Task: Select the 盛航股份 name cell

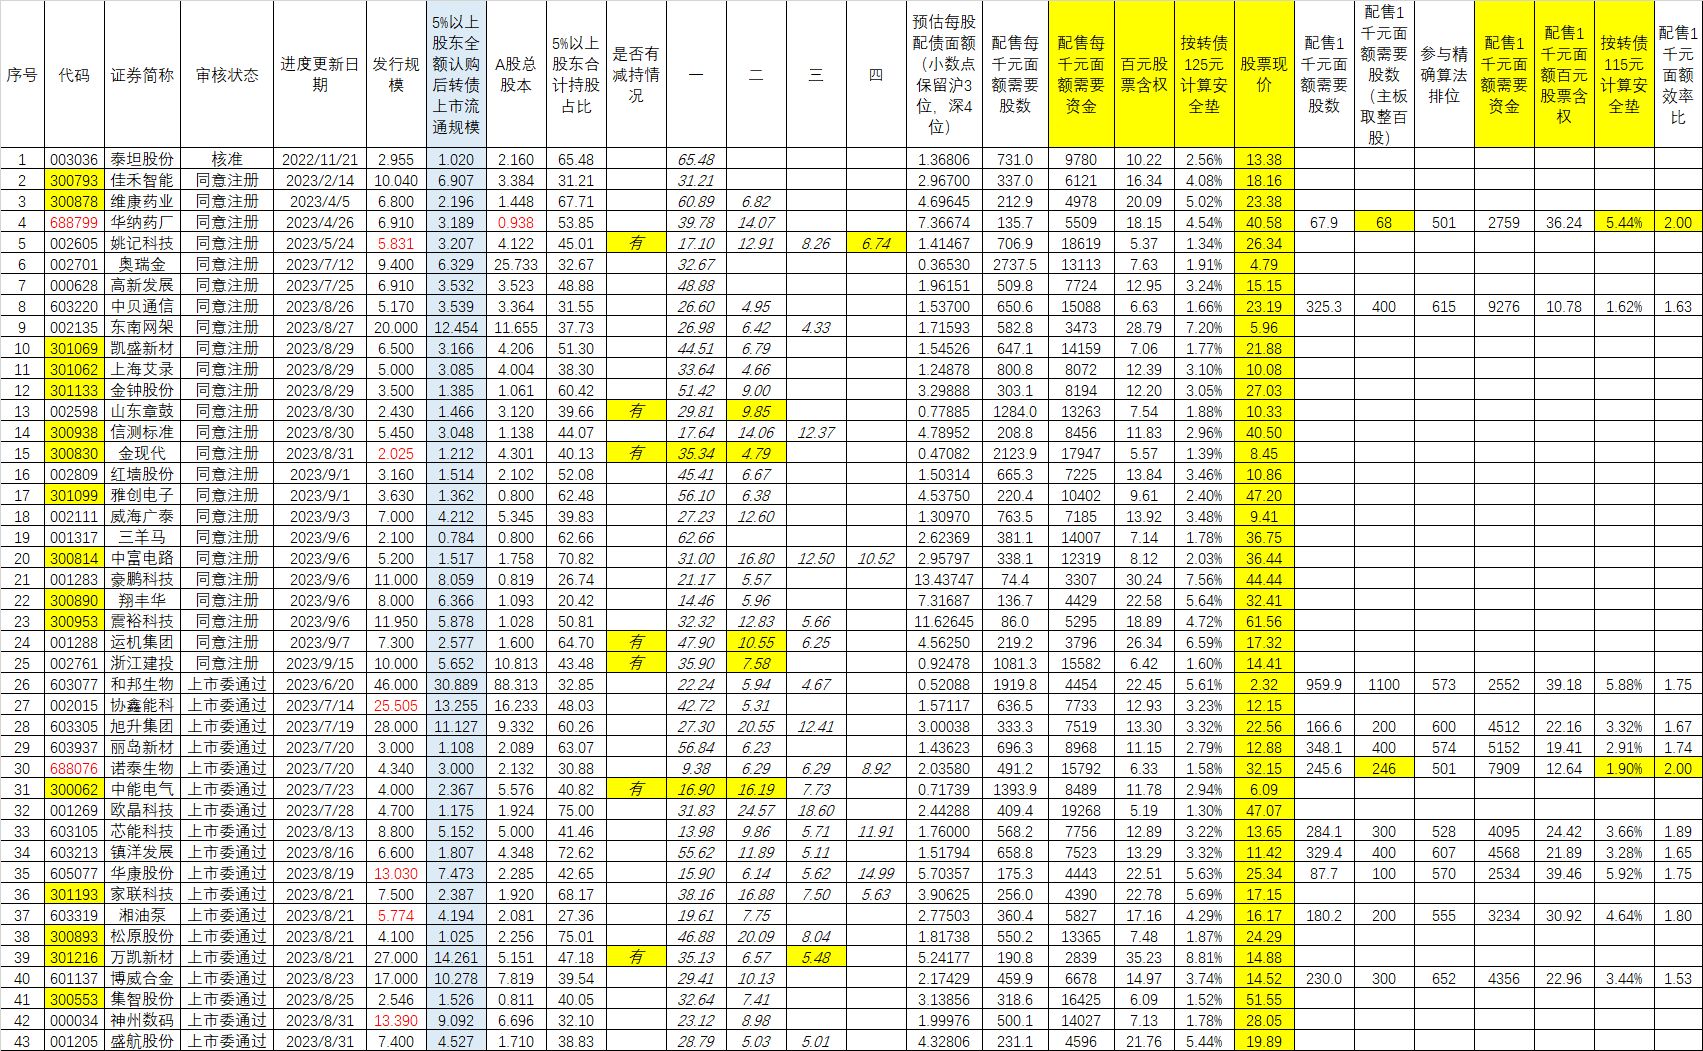Action: point(142,1041)
